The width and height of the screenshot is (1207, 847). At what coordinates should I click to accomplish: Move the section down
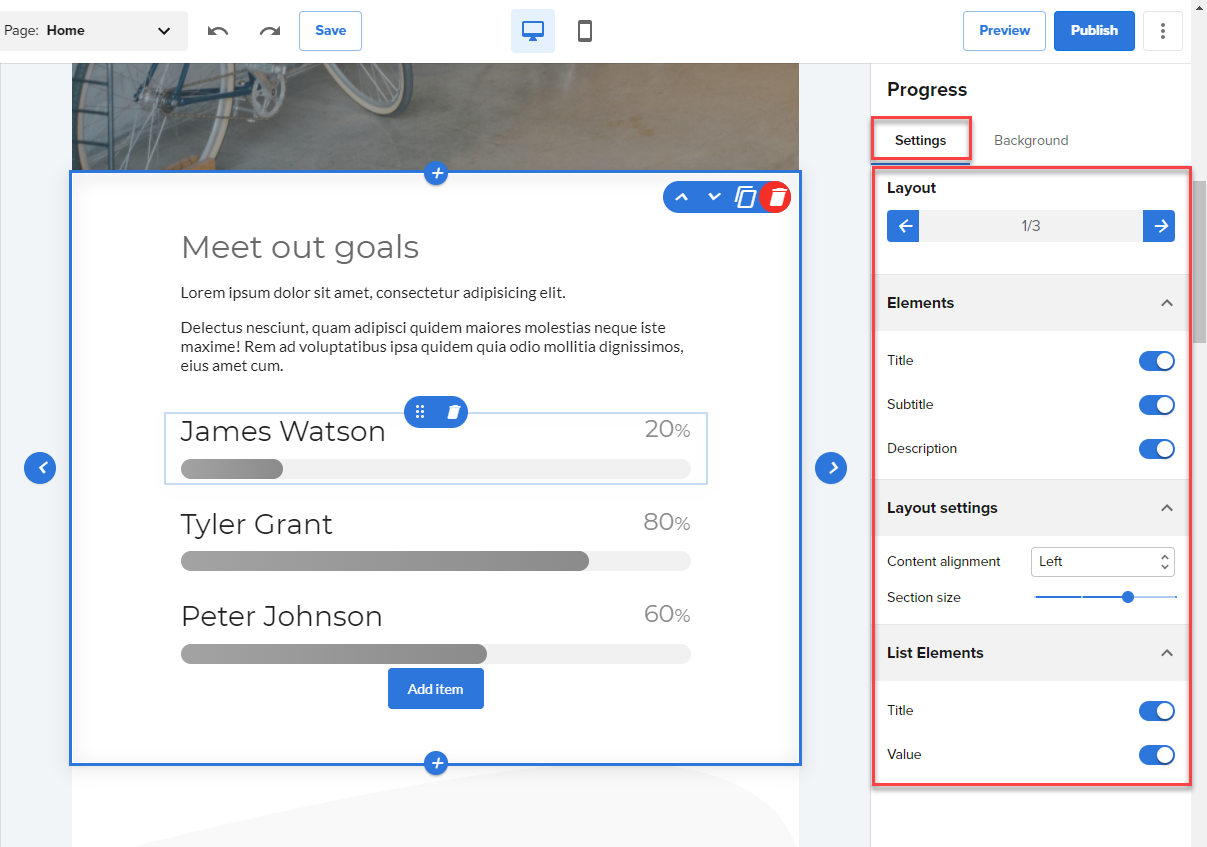(x=714, y=197)
